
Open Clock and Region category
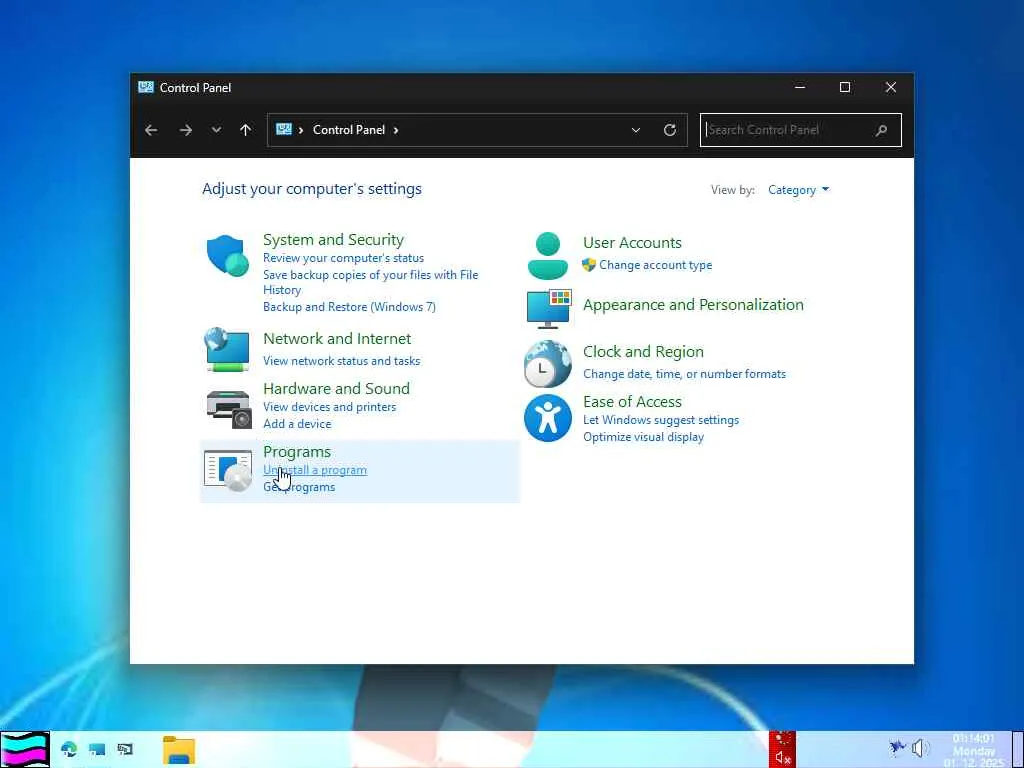(x=643, y=352)
